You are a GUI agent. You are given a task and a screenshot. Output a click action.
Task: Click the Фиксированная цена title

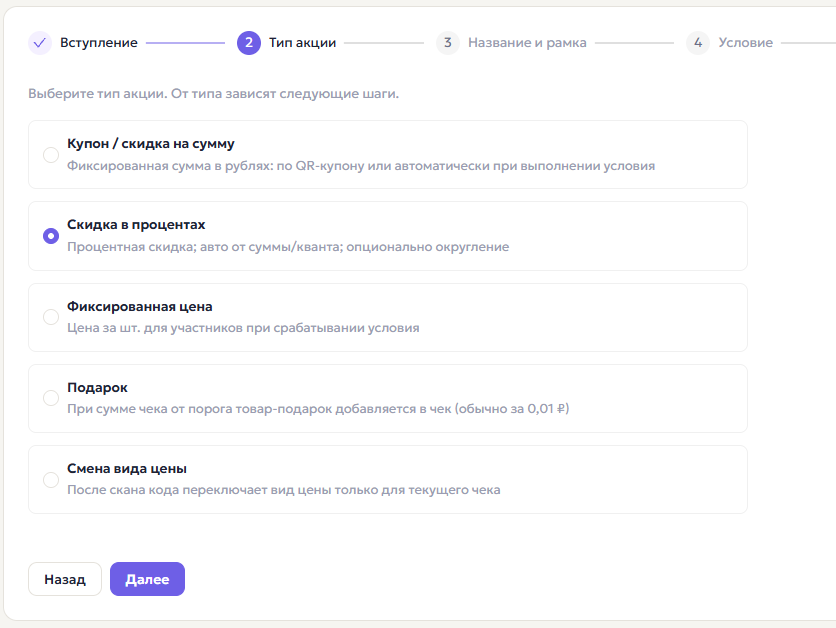point(140,307)
